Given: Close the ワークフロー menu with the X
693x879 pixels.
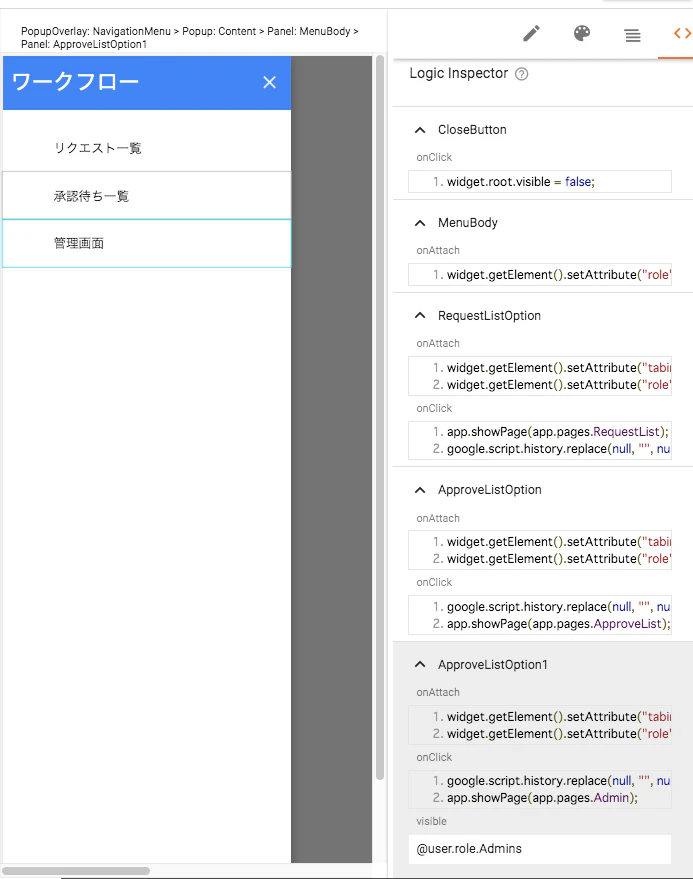Looking at the screenshot, I should point(270,82).
